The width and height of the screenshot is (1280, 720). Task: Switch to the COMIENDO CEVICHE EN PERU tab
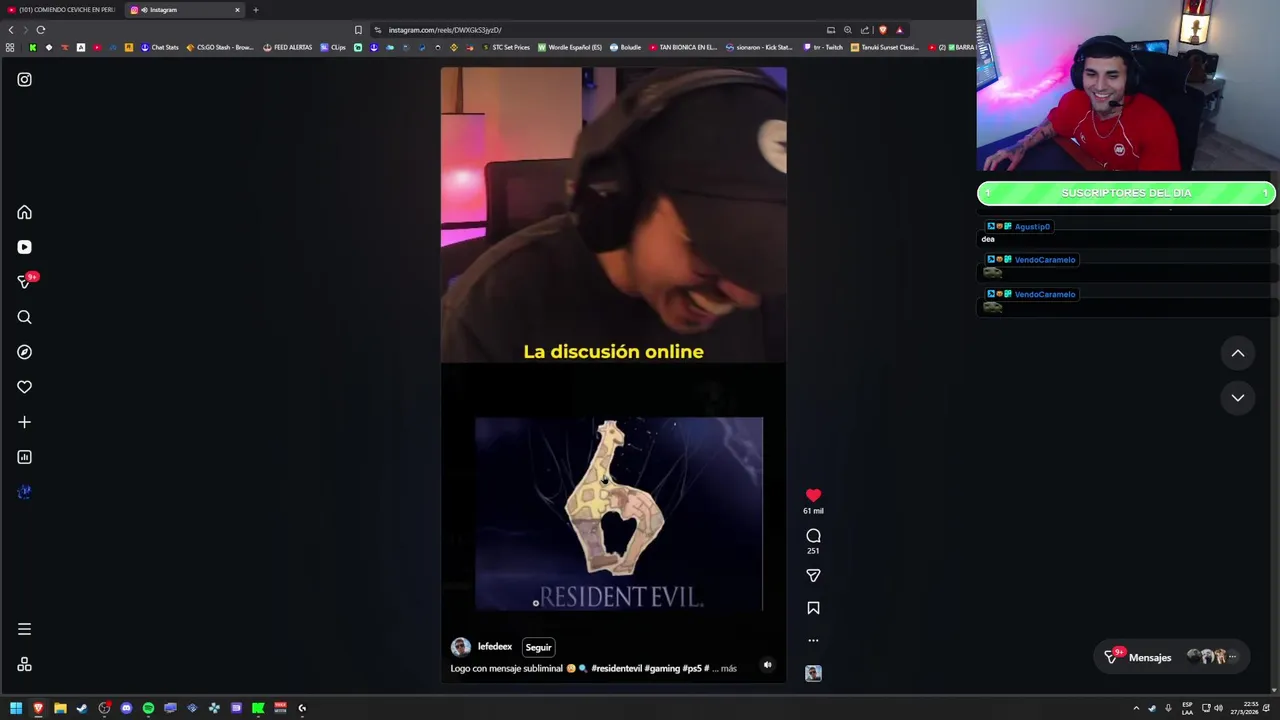(62, 10)
